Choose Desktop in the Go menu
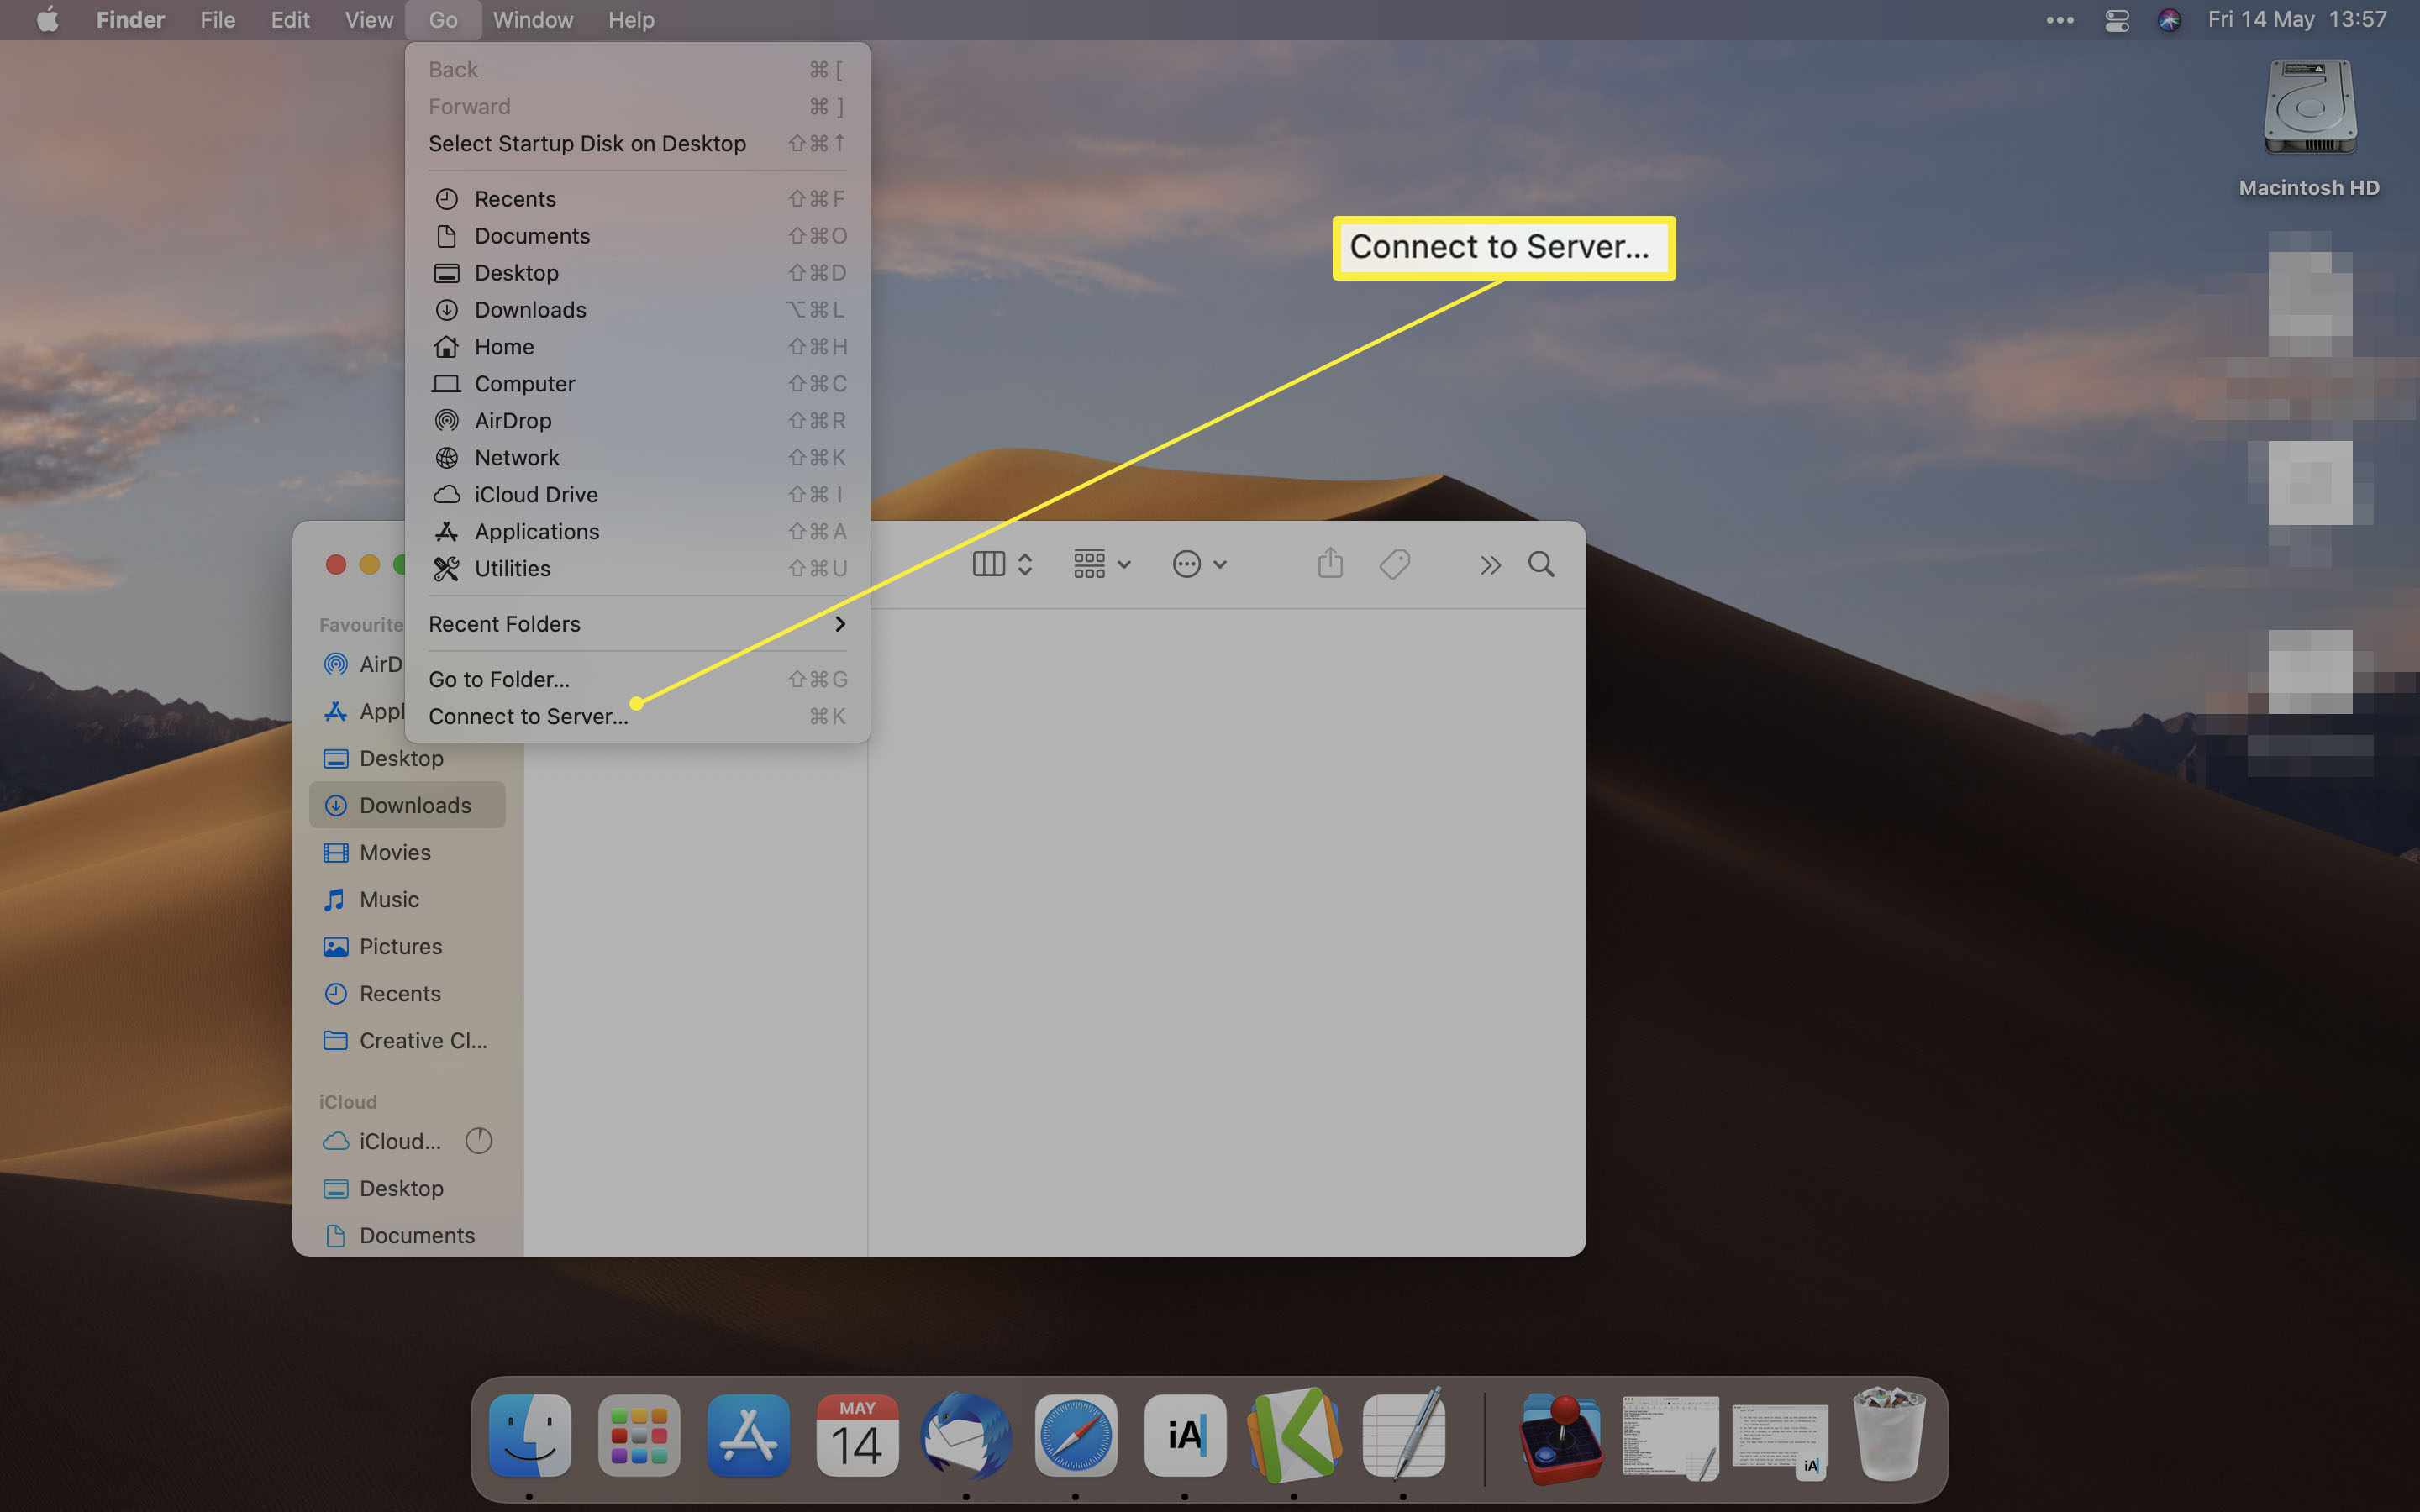This screenshot has width=2420, height=1512. pyautogui.click(x=637, y=272)
